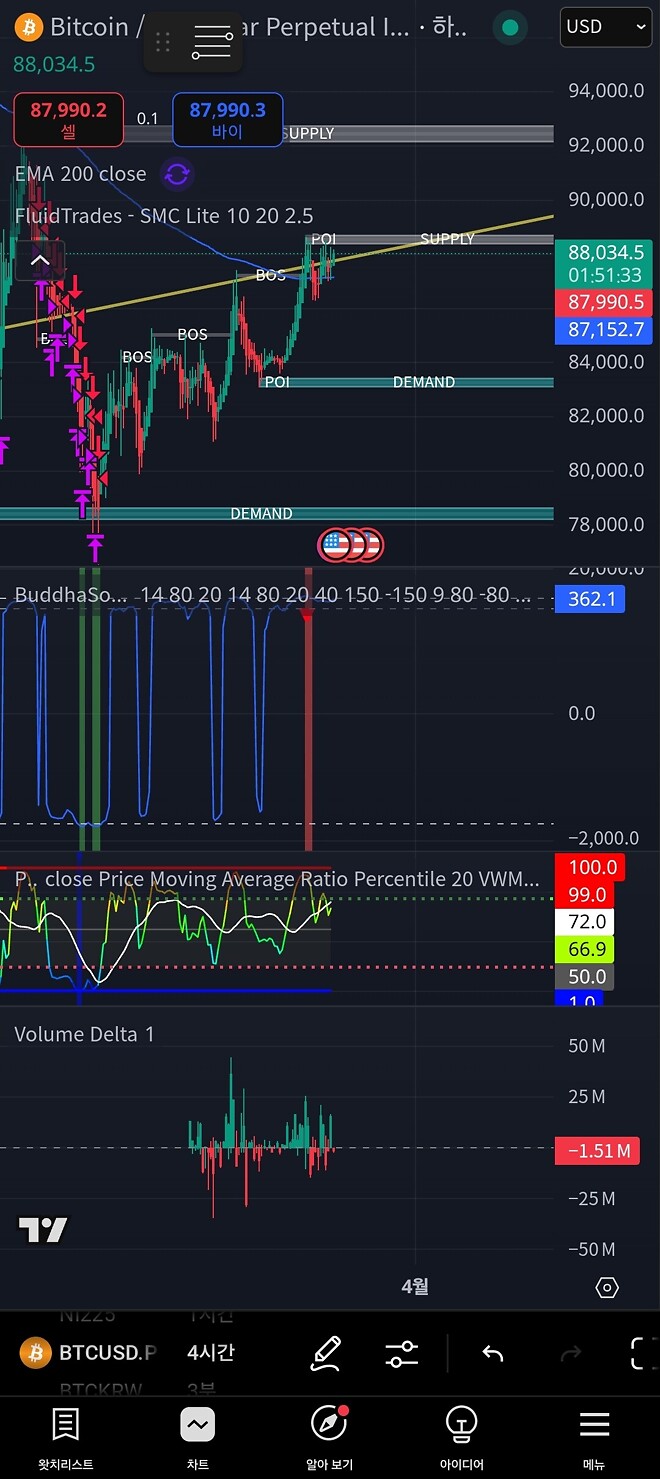
Task: Click the red 87,990.5 price label
Action: coord(604,302)
